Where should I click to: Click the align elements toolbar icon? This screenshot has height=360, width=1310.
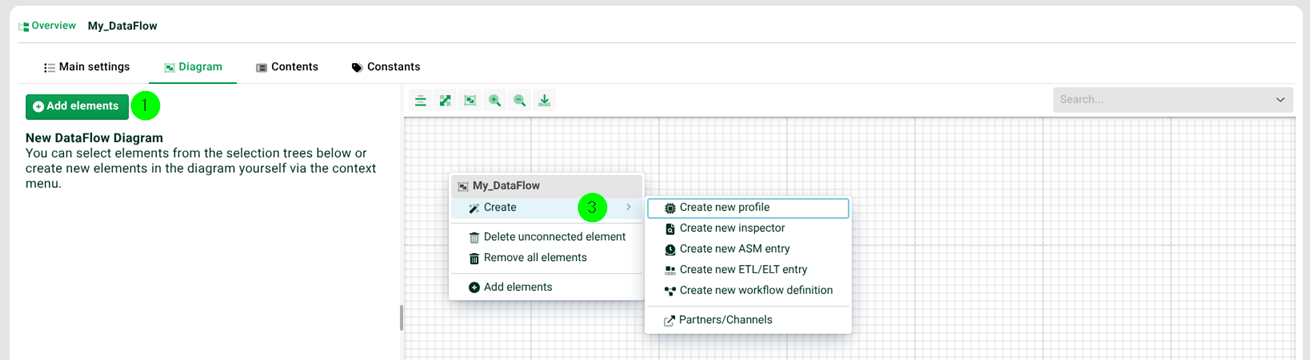[x=421, y=100]
